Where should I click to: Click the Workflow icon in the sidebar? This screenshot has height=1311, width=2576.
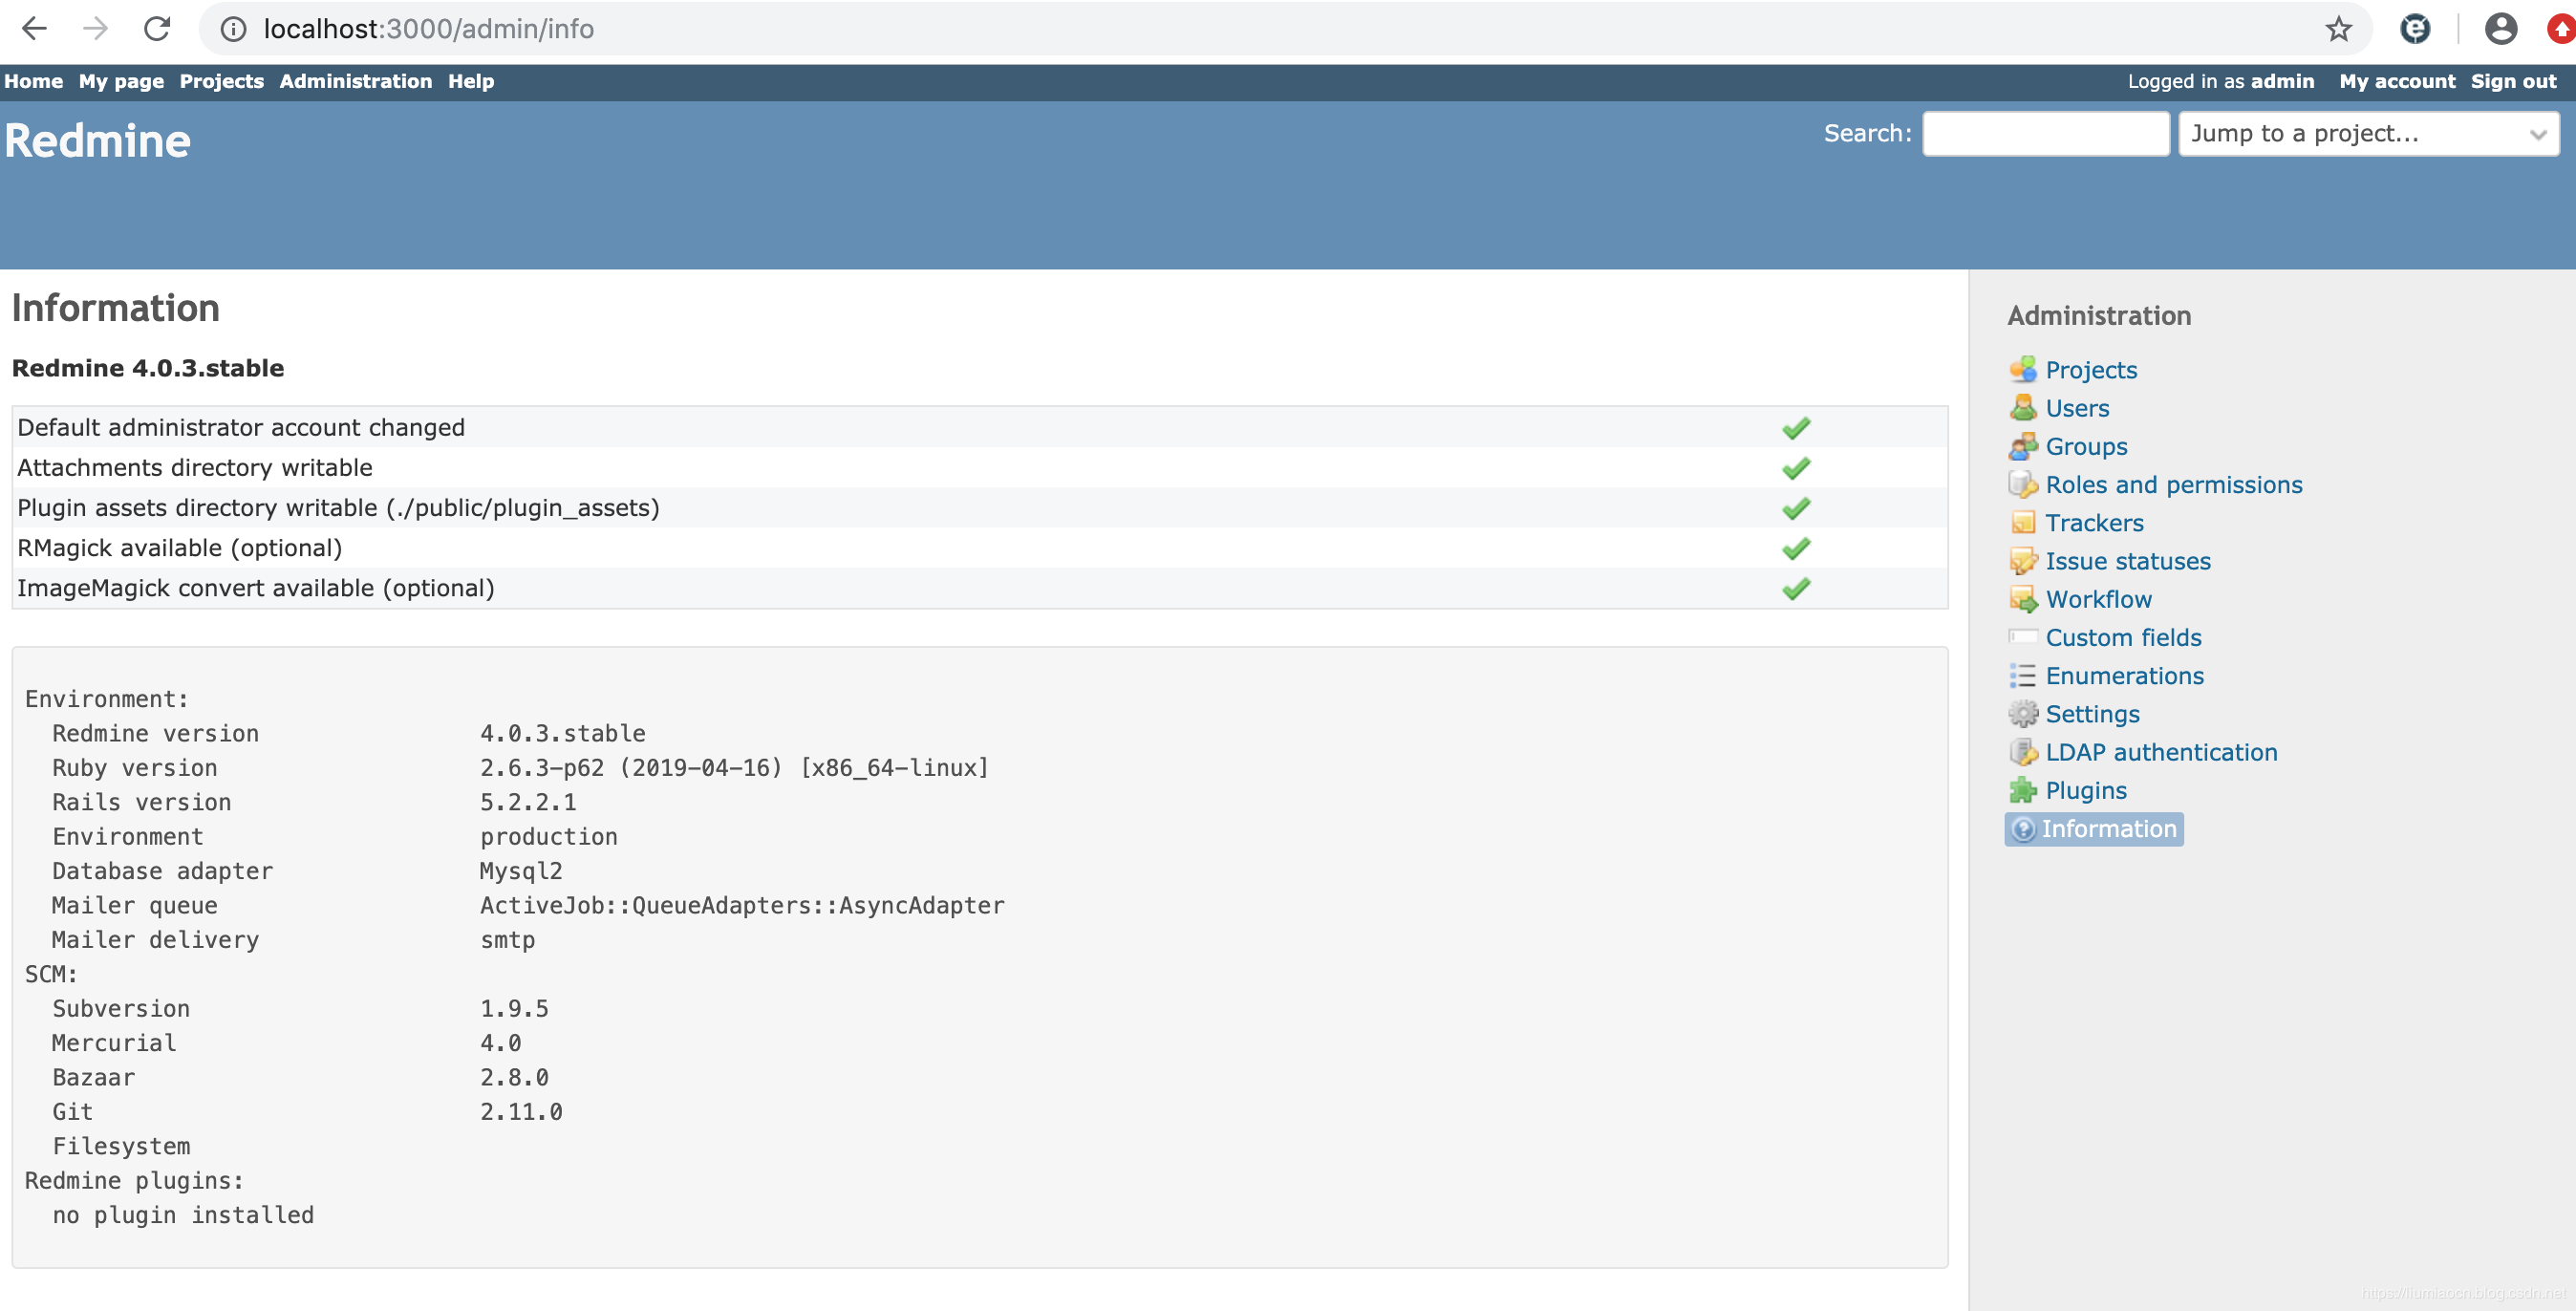2022,599
